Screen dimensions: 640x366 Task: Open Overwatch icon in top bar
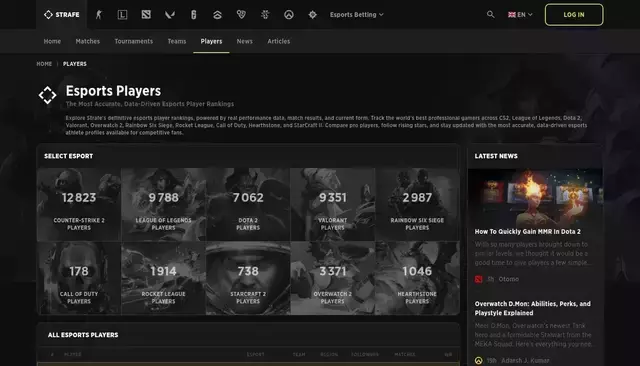[289, 15]
